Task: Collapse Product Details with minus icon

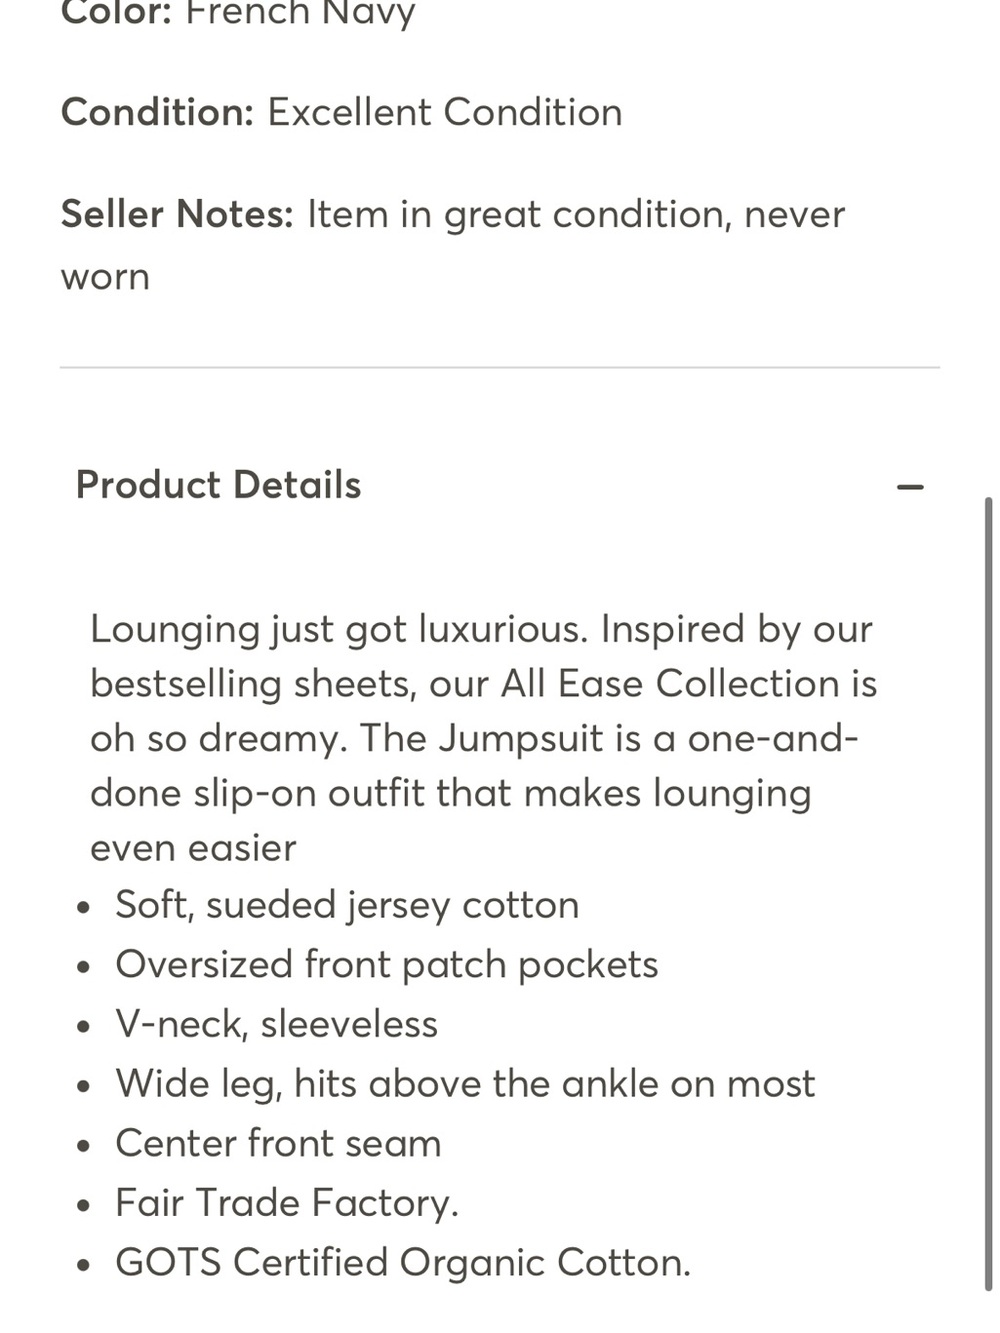Action: [x=910, y=487]
